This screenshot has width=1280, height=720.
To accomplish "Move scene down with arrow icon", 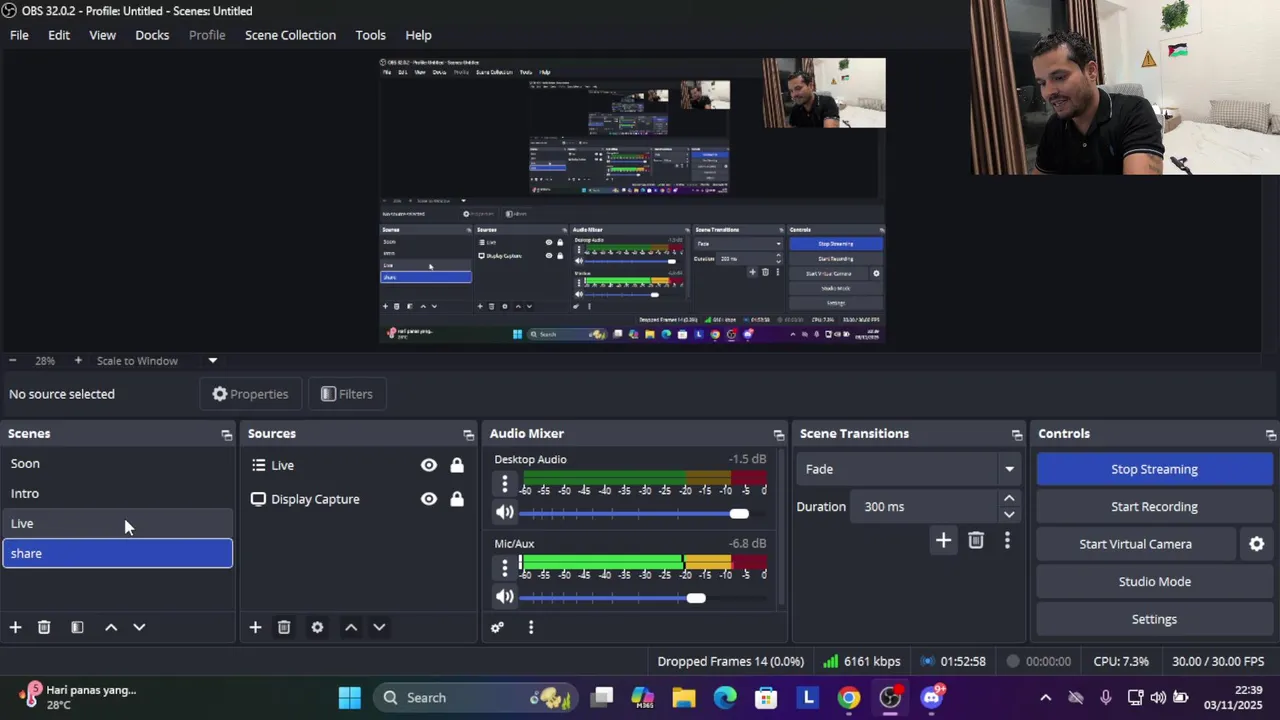I will 139,627.
